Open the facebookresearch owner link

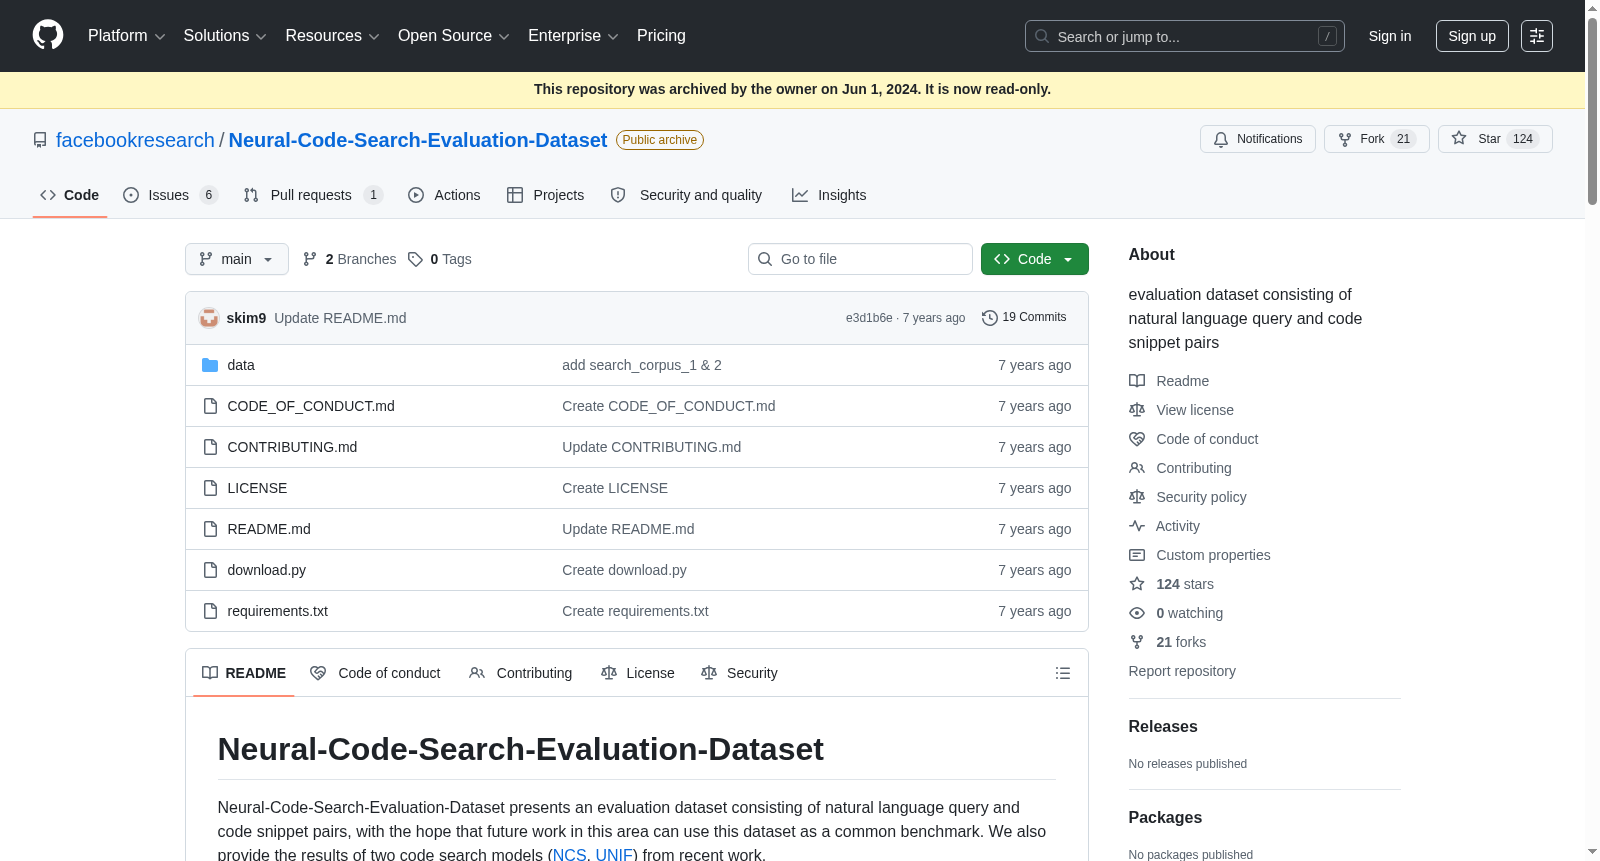pyautogui.click(x=135, y=140)
